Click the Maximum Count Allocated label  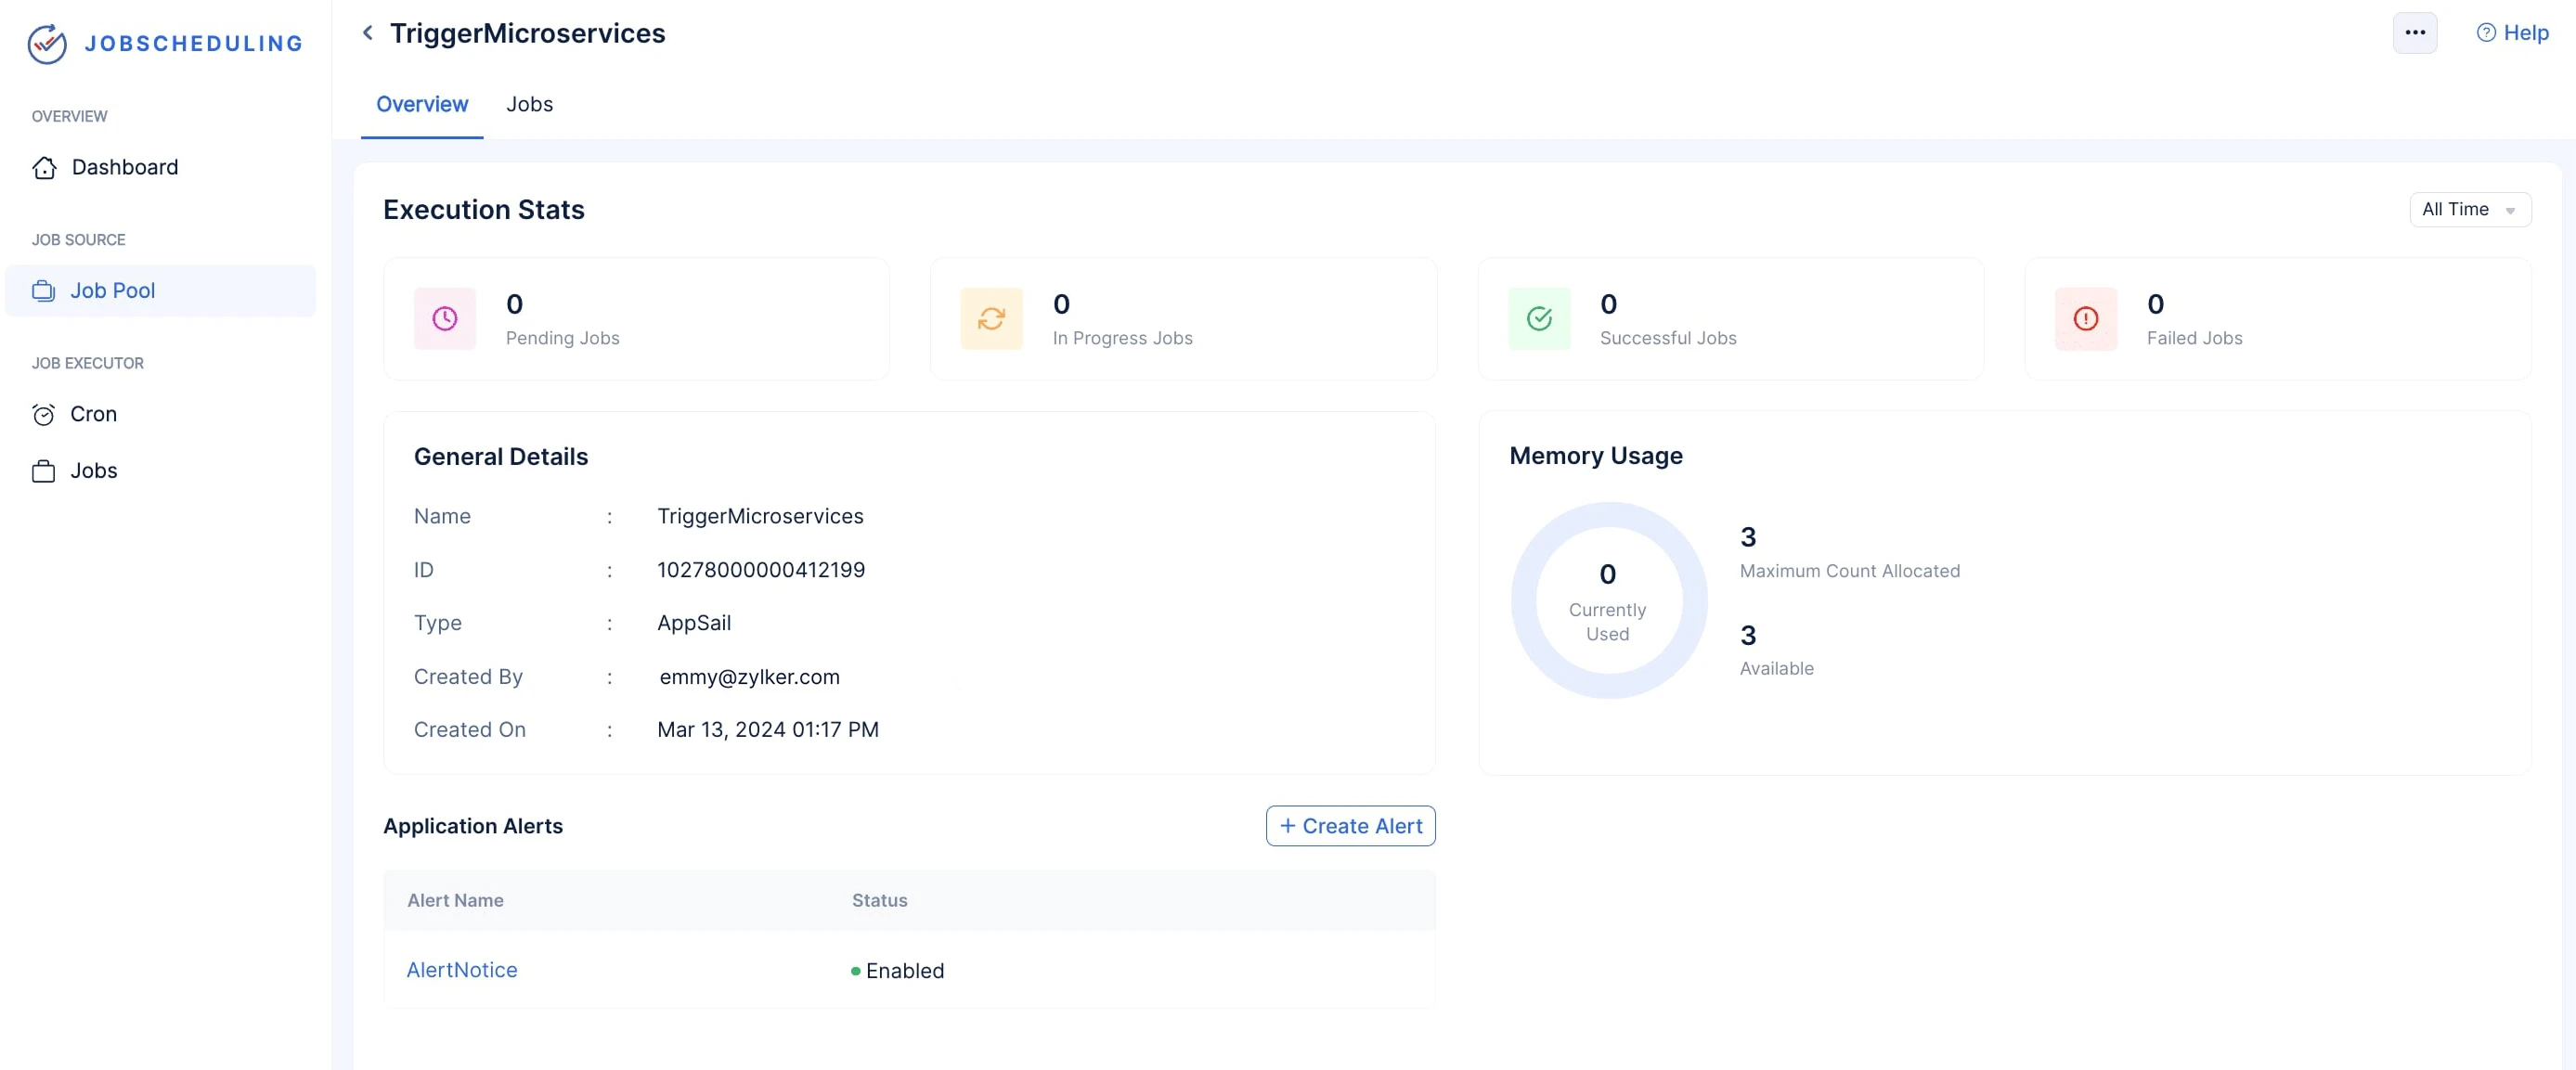(1850, 571)
